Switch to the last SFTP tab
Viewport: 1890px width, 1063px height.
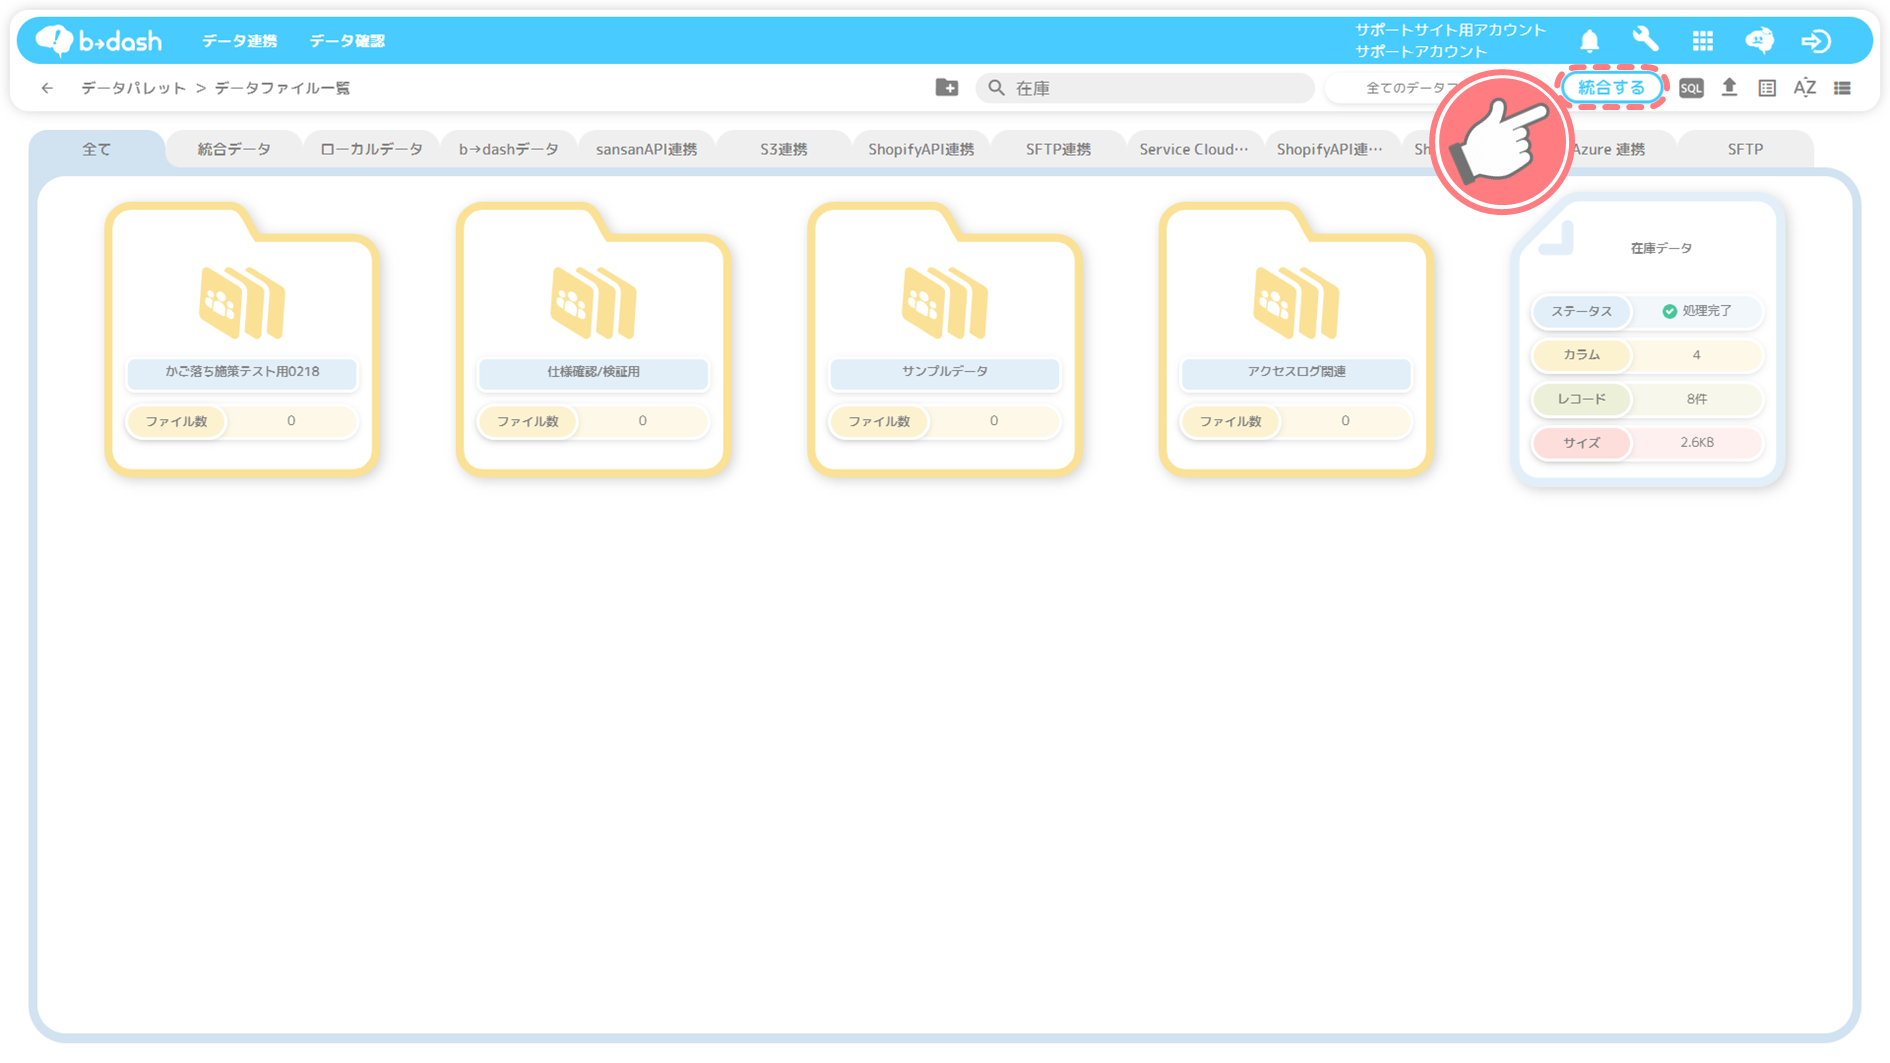(1745, 149)
